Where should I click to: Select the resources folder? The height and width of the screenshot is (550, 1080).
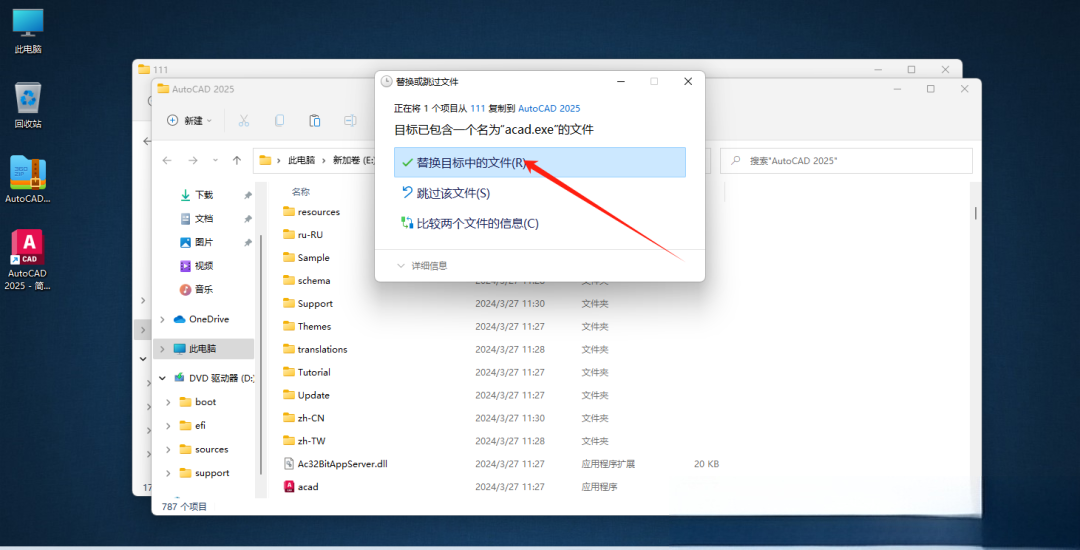coord(319,212)
